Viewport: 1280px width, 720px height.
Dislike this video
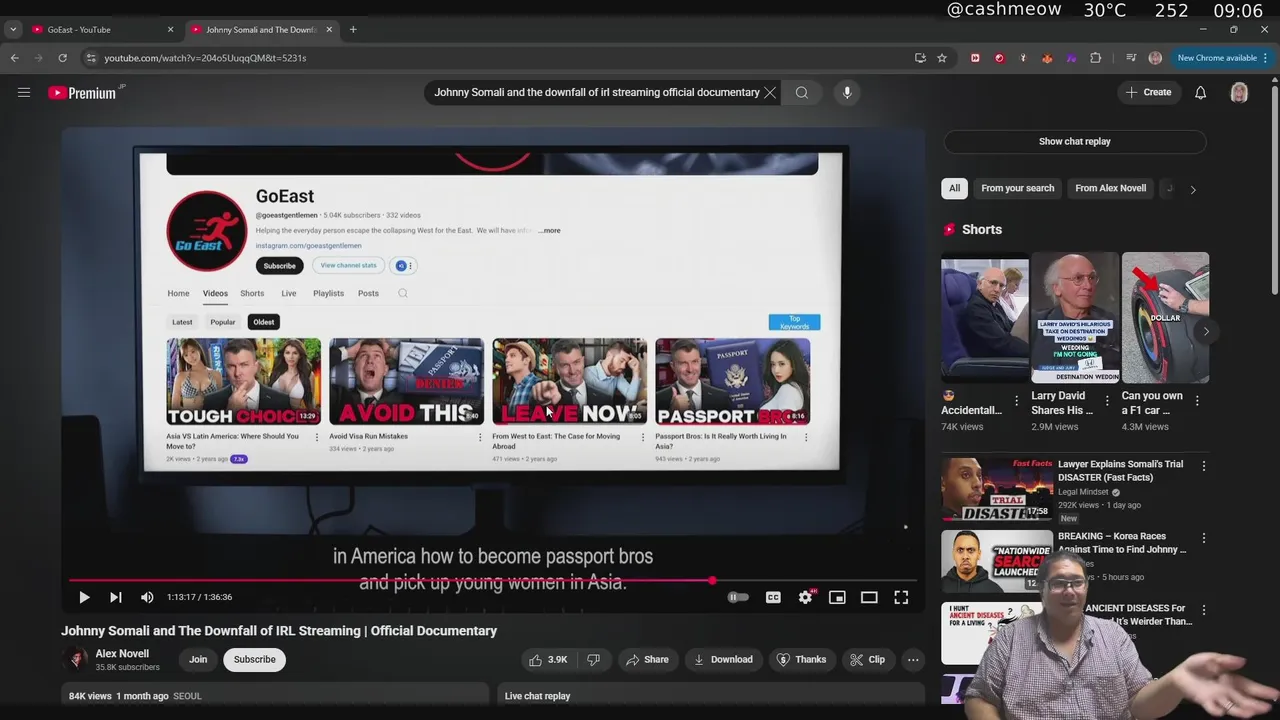(594, 659)
